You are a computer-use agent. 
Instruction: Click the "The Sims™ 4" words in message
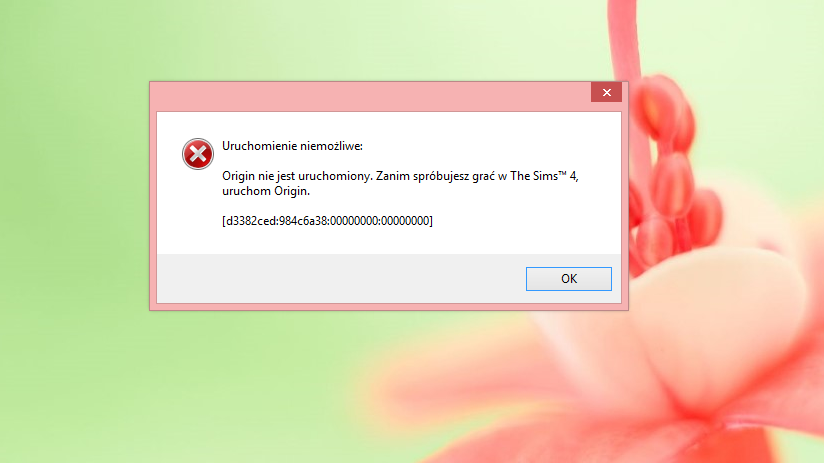click(543, 176)
